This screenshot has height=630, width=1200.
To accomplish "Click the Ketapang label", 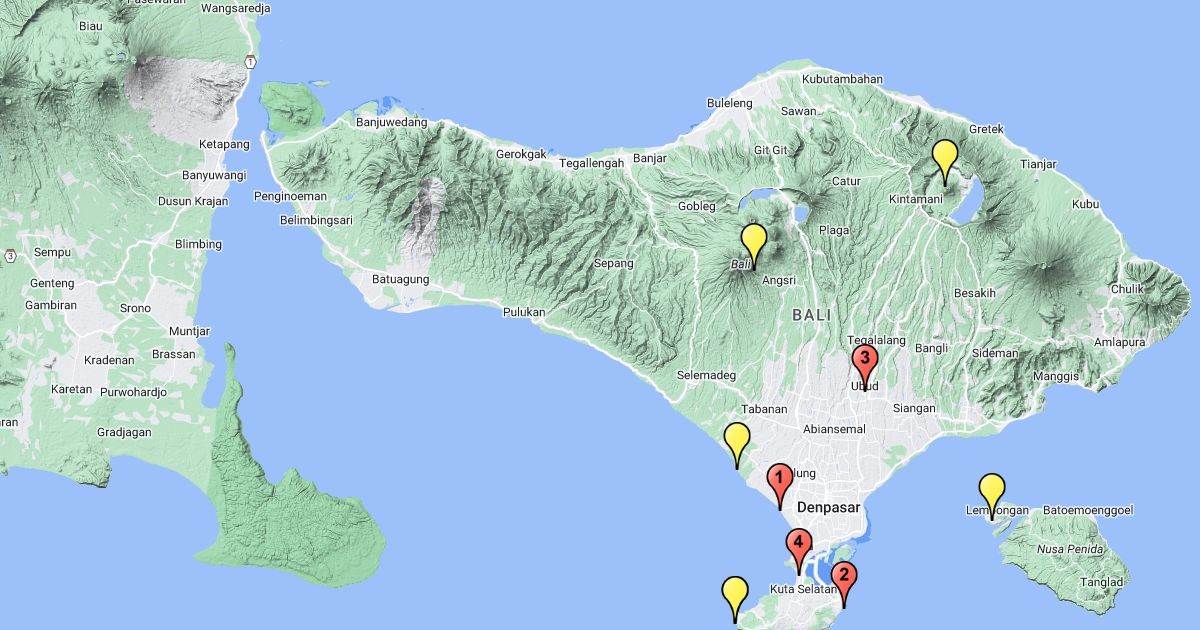I will pos(224,145).
